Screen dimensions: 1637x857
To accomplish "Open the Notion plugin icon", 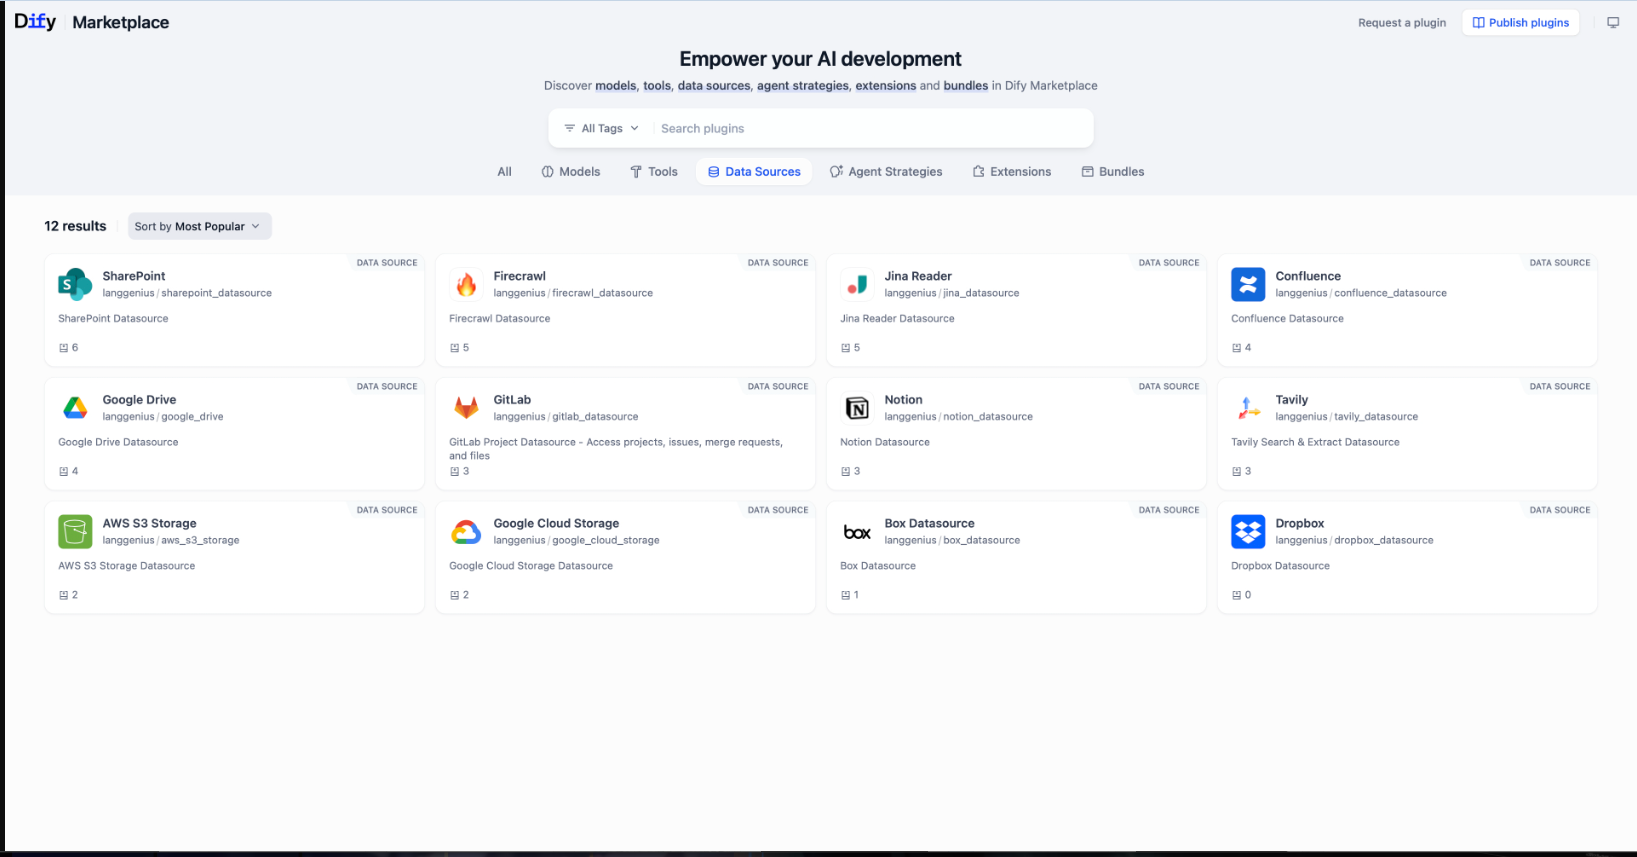I will (x=857, y=408).
